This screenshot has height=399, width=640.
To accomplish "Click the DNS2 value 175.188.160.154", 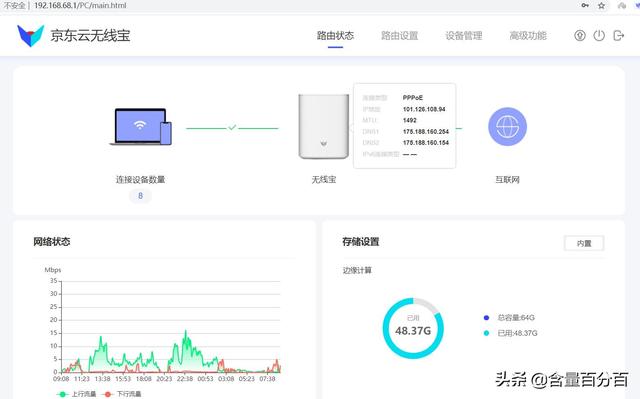I will (426, 143).
